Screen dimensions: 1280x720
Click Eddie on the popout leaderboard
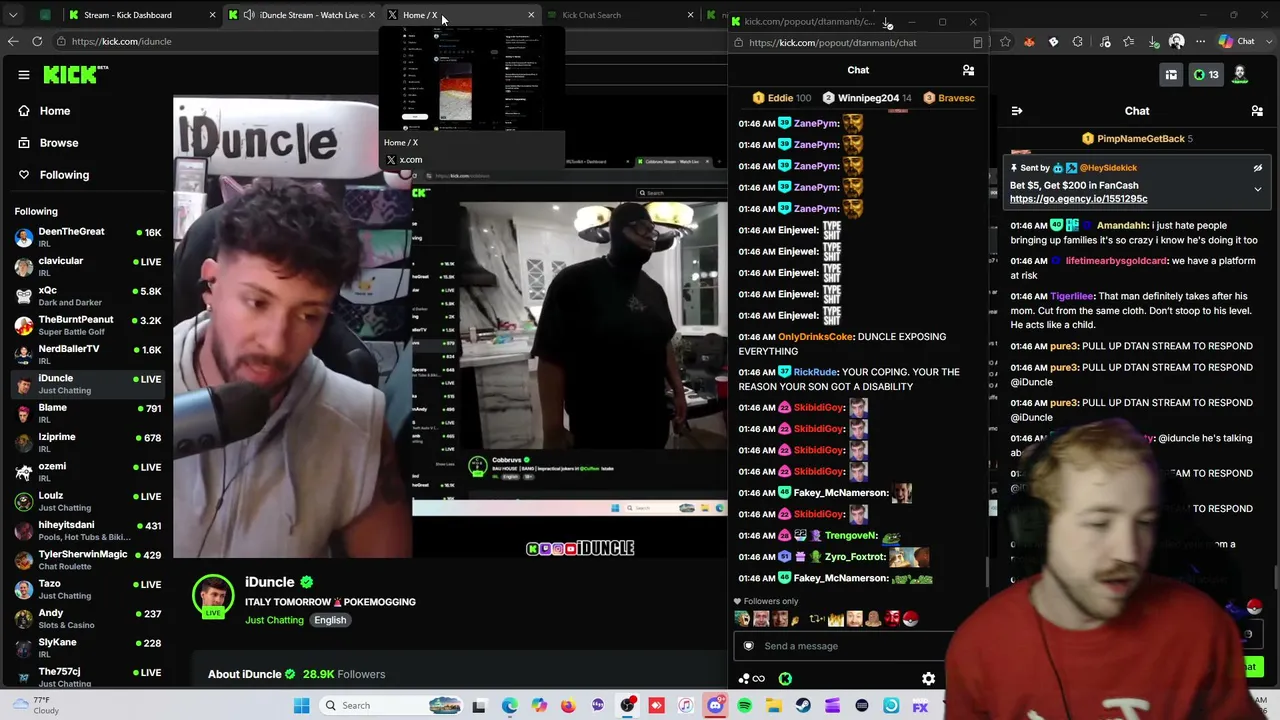779,98
